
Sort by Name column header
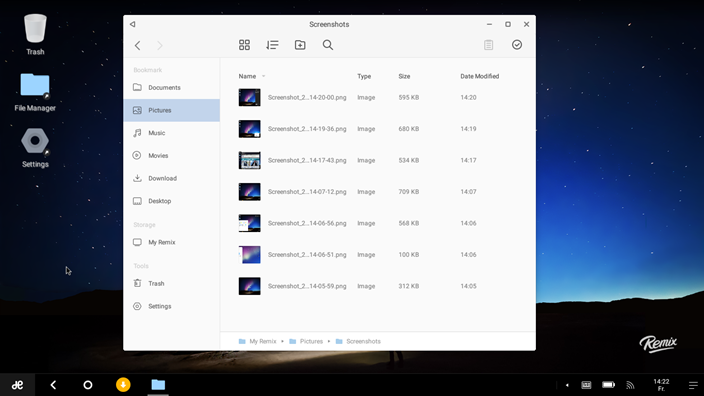tap(247, 76)
